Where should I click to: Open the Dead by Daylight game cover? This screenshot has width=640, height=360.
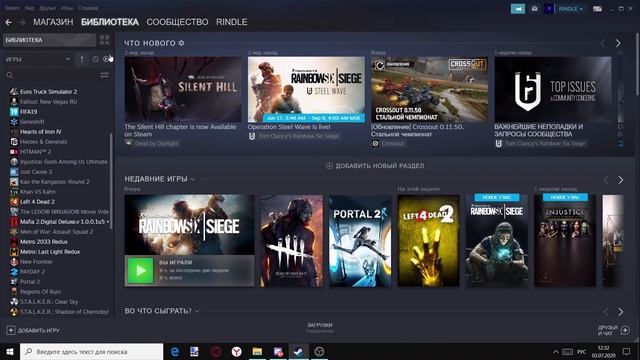(291, 240)
